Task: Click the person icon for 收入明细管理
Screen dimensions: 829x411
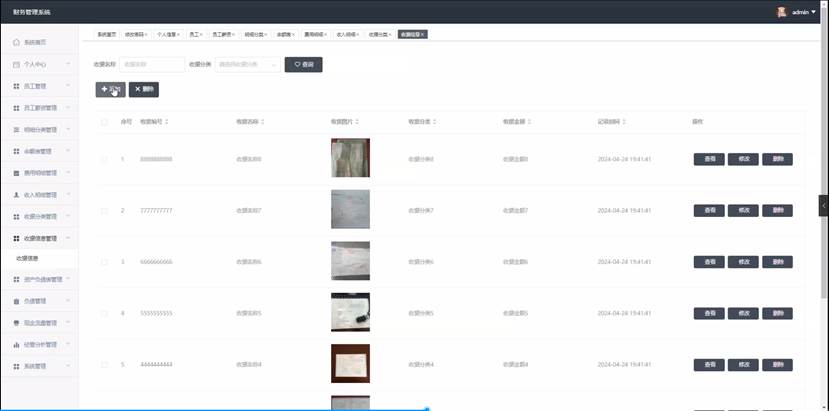Action: tap(16, 195)
